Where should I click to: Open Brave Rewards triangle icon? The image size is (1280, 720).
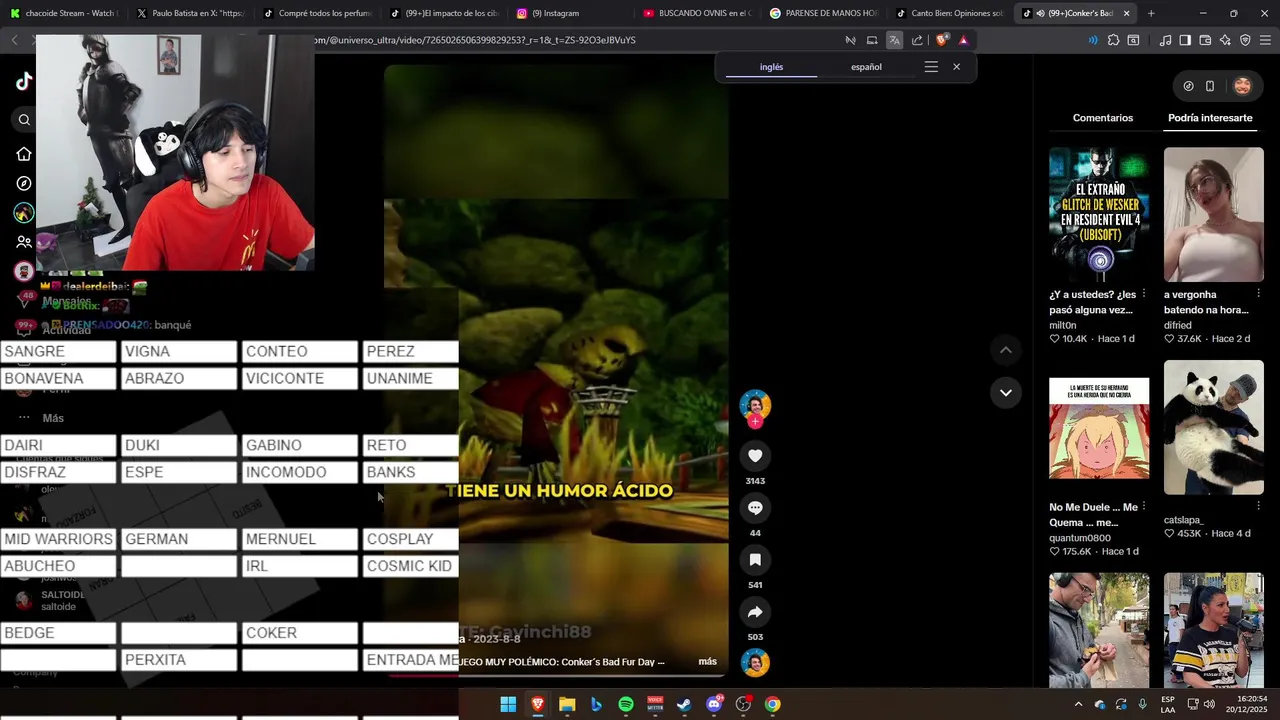point(963,40)
